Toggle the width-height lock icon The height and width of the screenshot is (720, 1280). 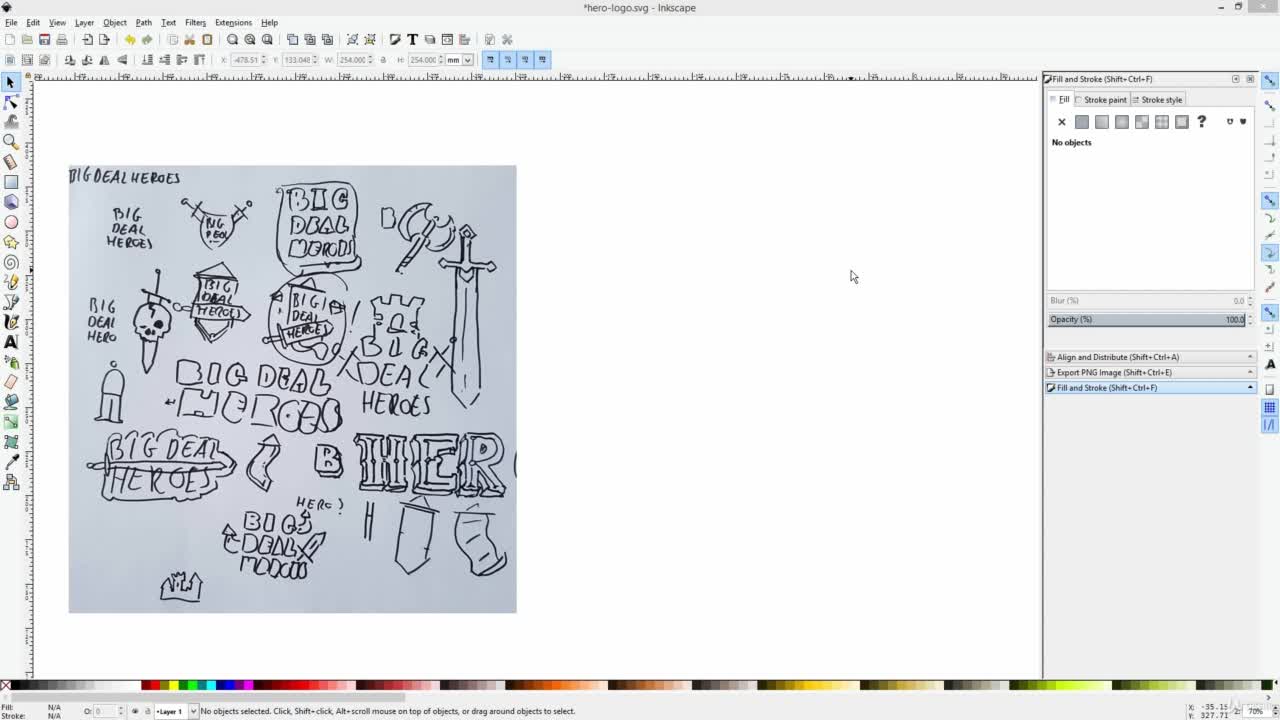pos(383,60)
